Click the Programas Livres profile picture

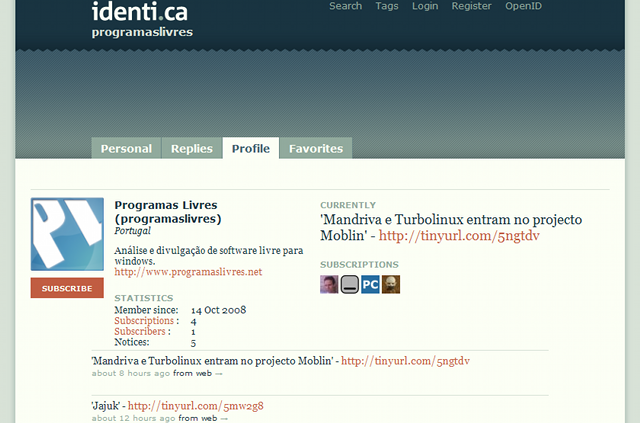[67, 234]
